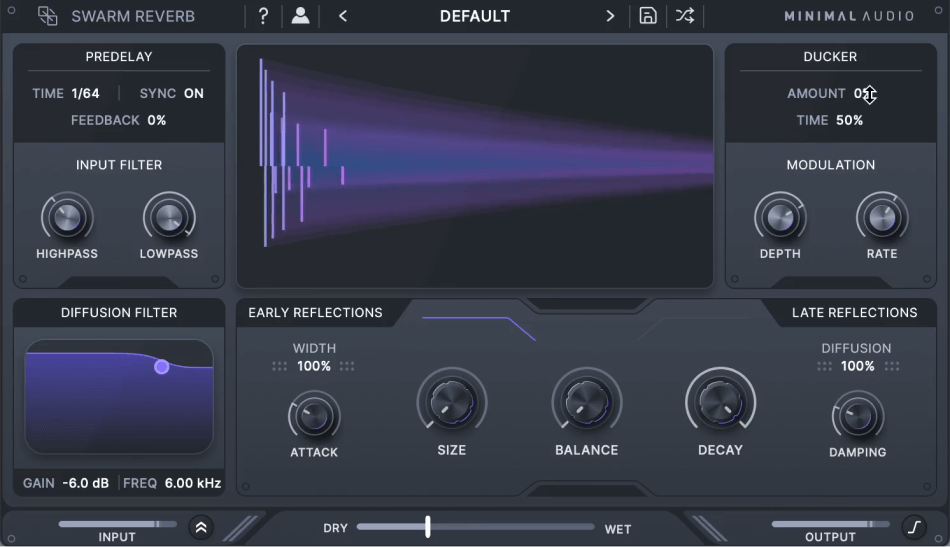Click the late reflections DIFFUSION 100% value
Viewport: 950px width, 547px height.
(858, 366)
